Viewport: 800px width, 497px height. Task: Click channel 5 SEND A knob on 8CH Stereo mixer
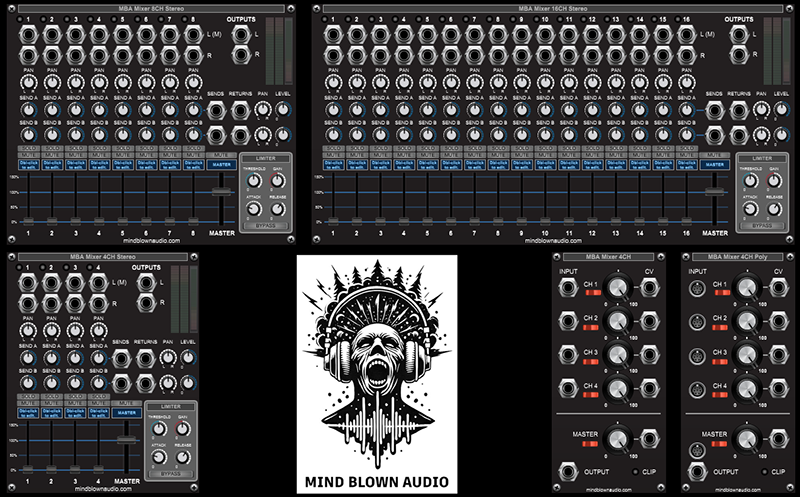tap(122, 110)
